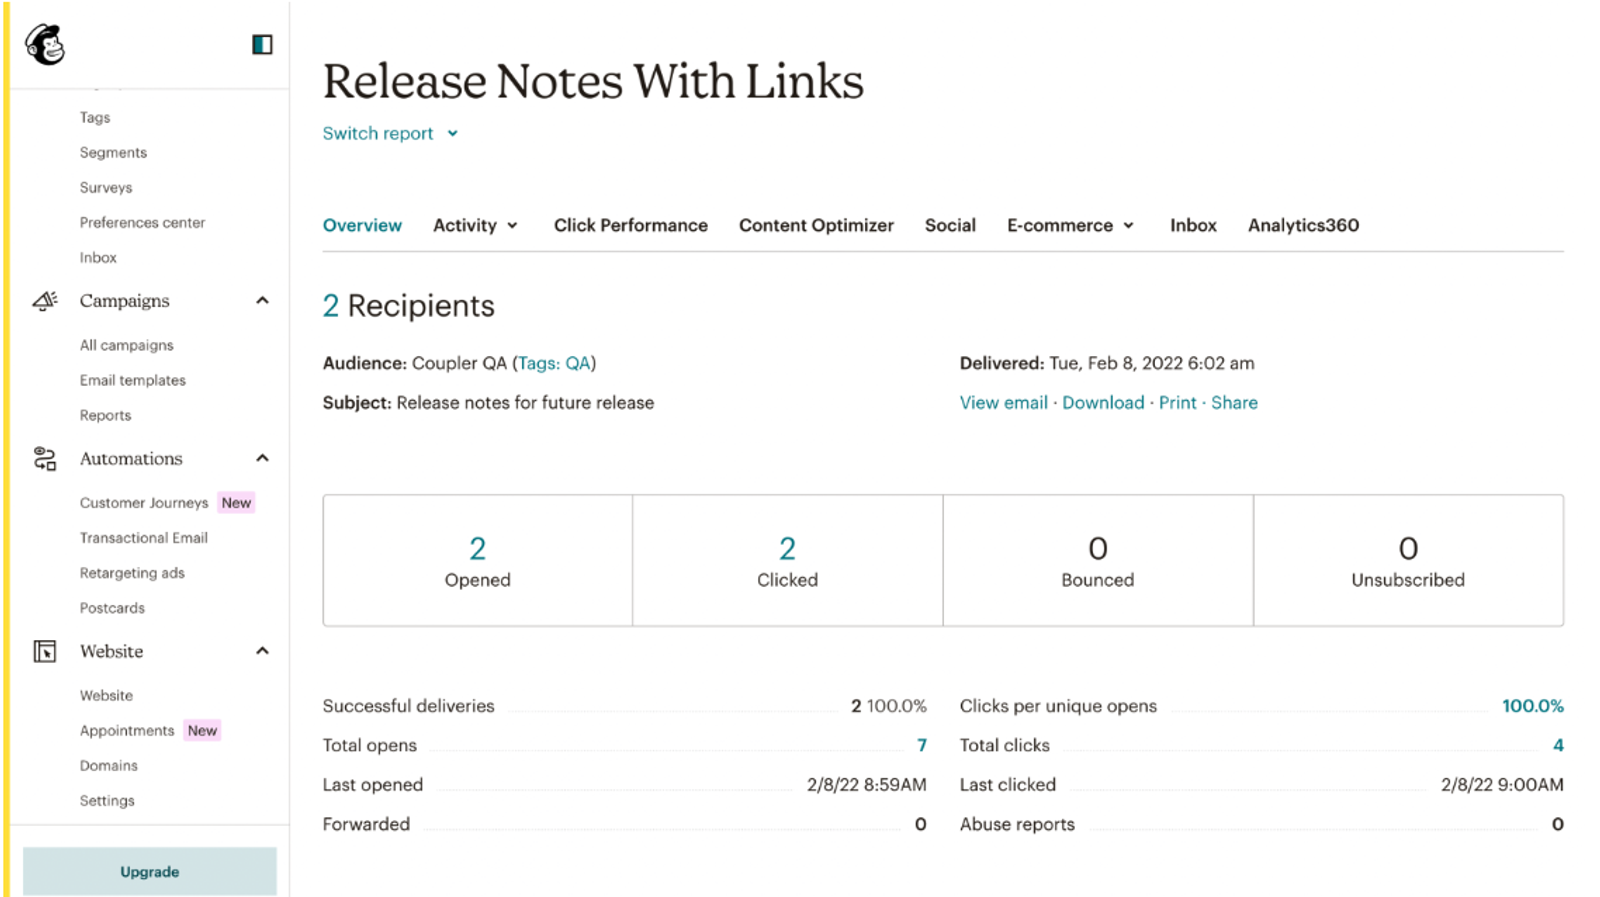
Task: Collapse the Campaigns section chevron
Action: coord(262,301)
